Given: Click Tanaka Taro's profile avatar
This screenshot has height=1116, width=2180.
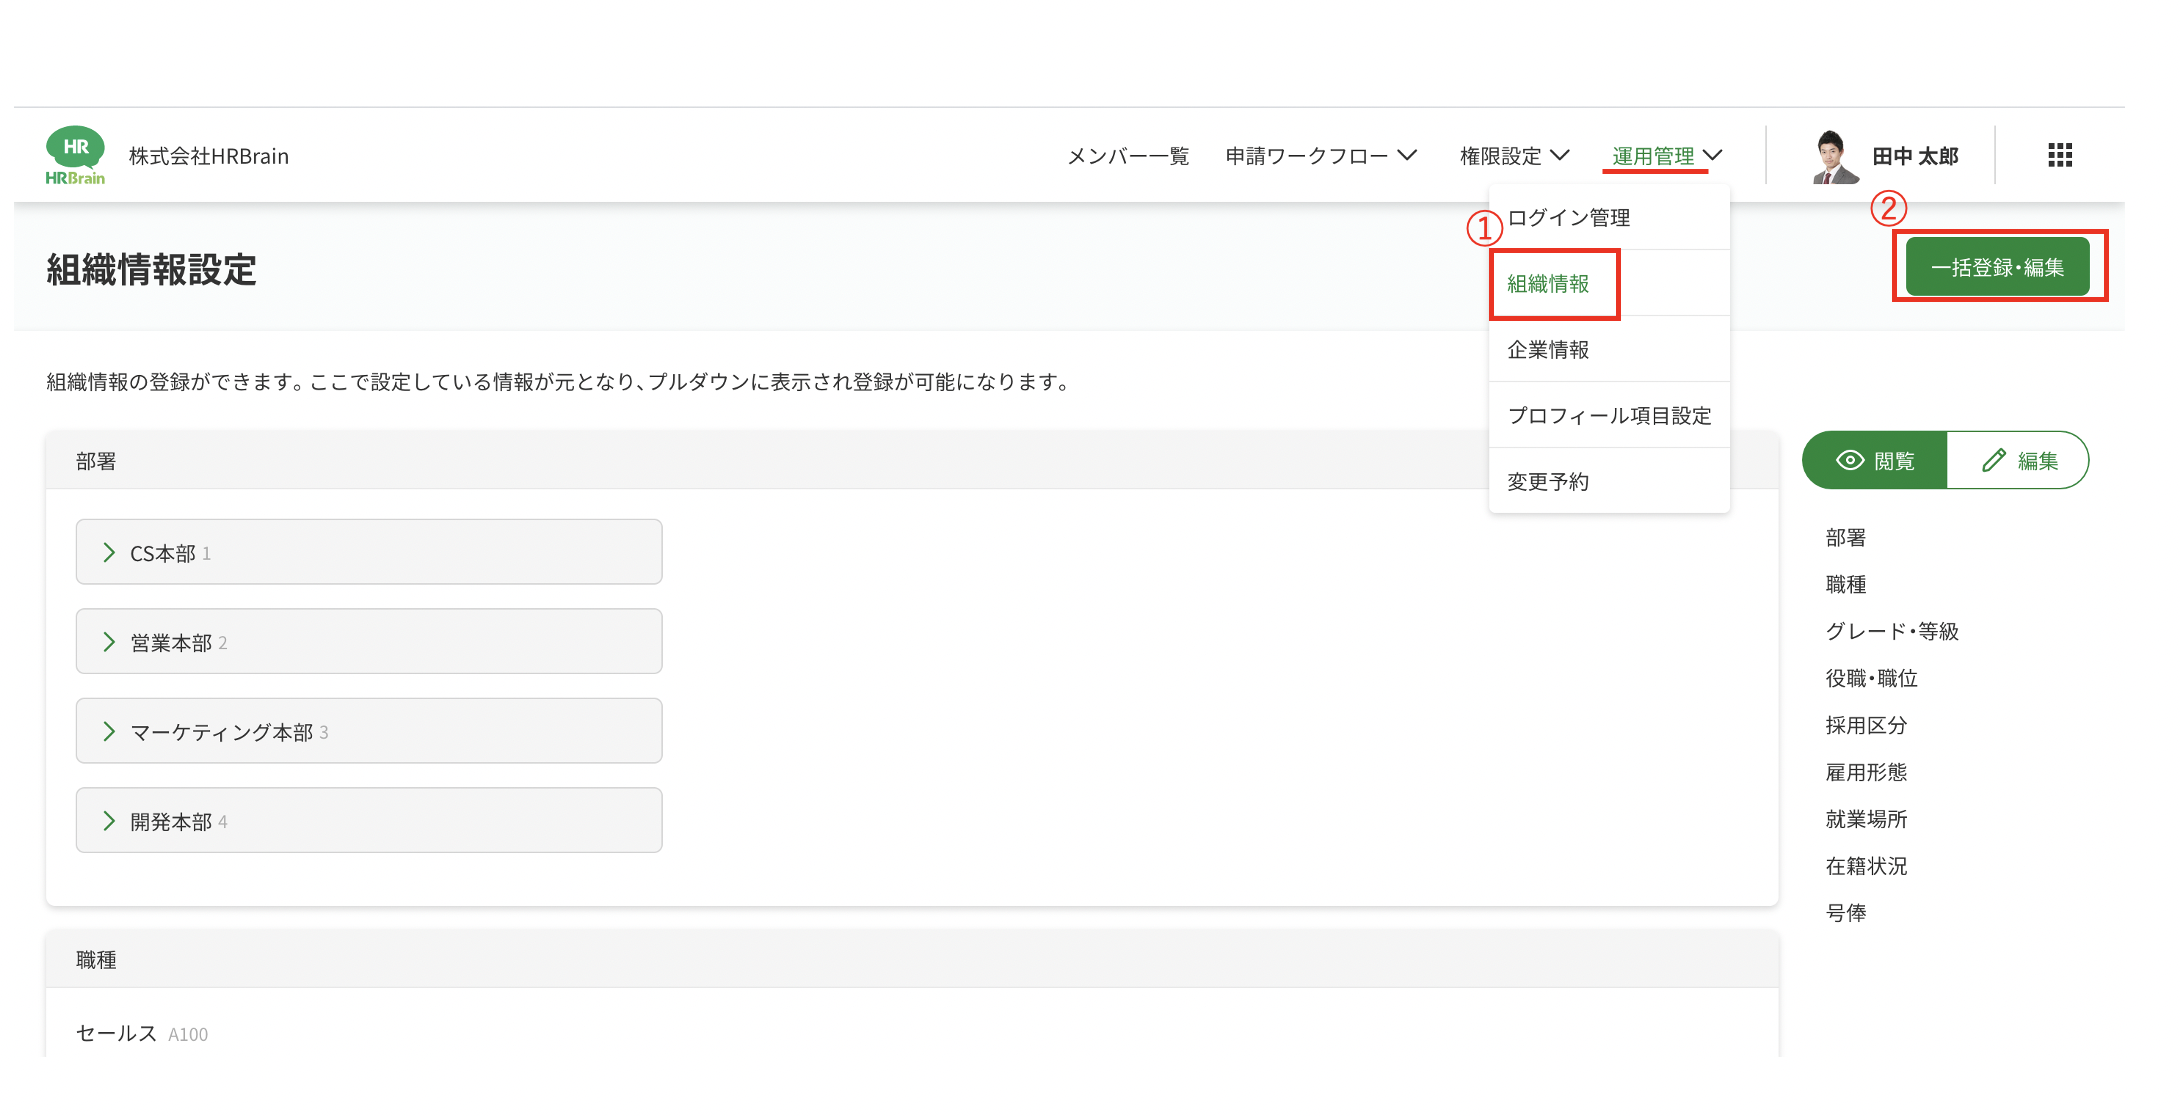Looking at the screenshot, I should pyautogui.click(x=1834, y=156).
